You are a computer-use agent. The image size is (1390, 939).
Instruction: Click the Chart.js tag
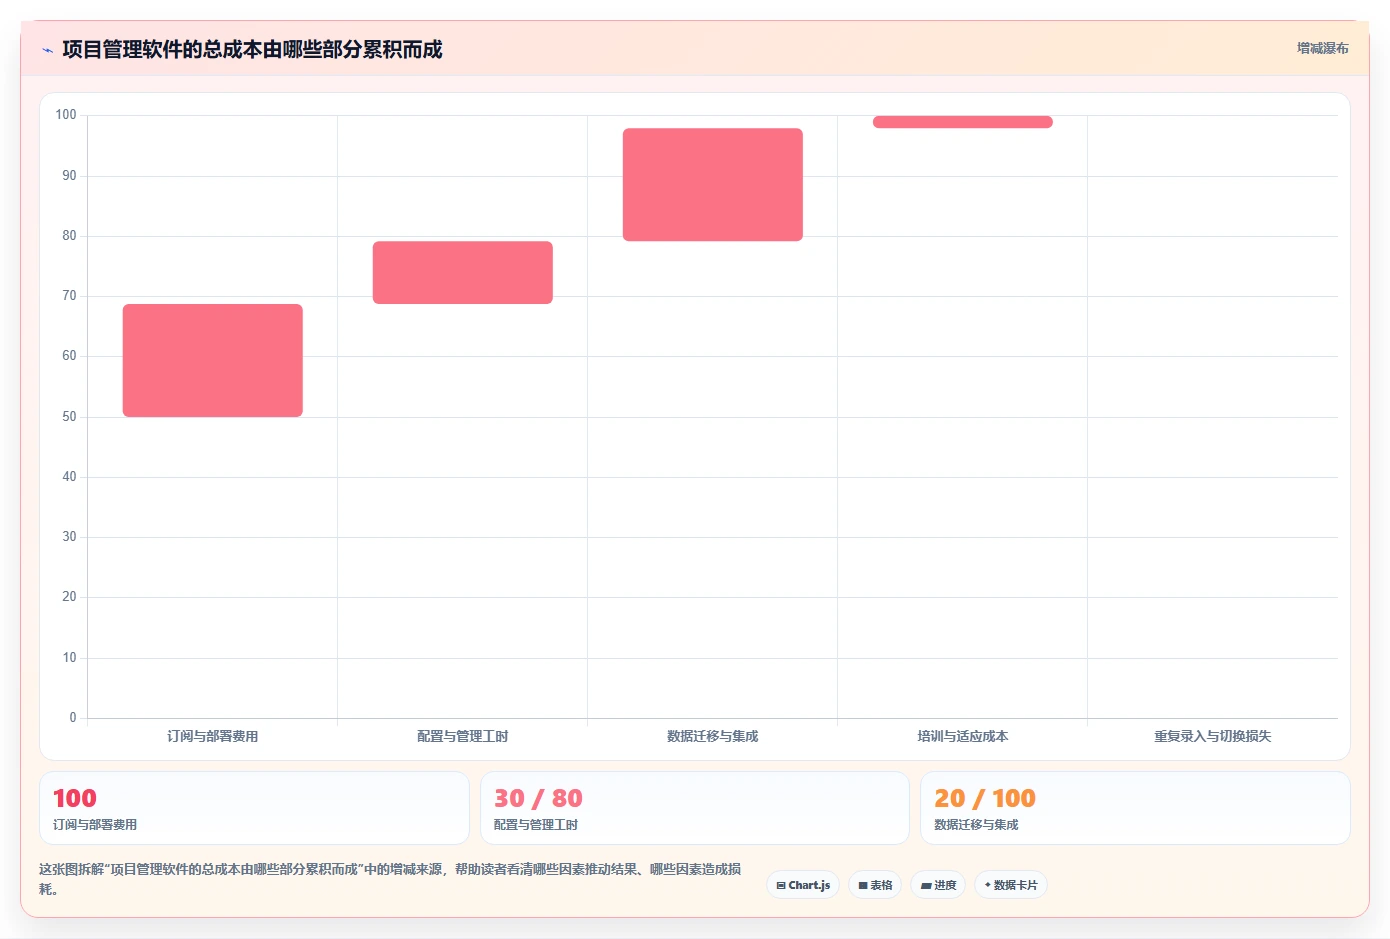[x=803, y=885]
